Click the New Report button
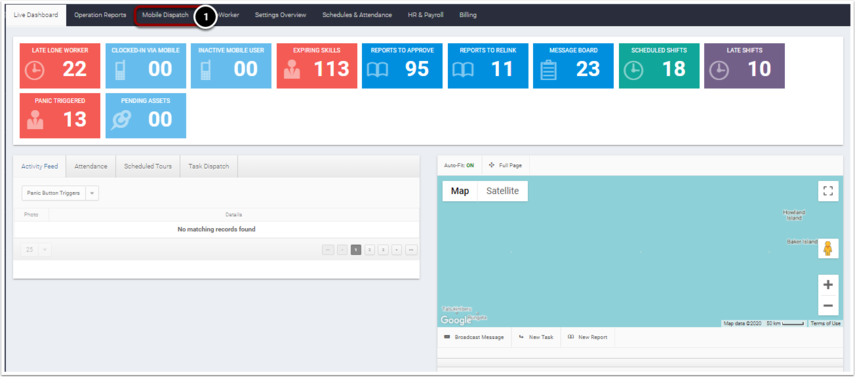This screenshot has width=855, height=377. coord(588,337)
